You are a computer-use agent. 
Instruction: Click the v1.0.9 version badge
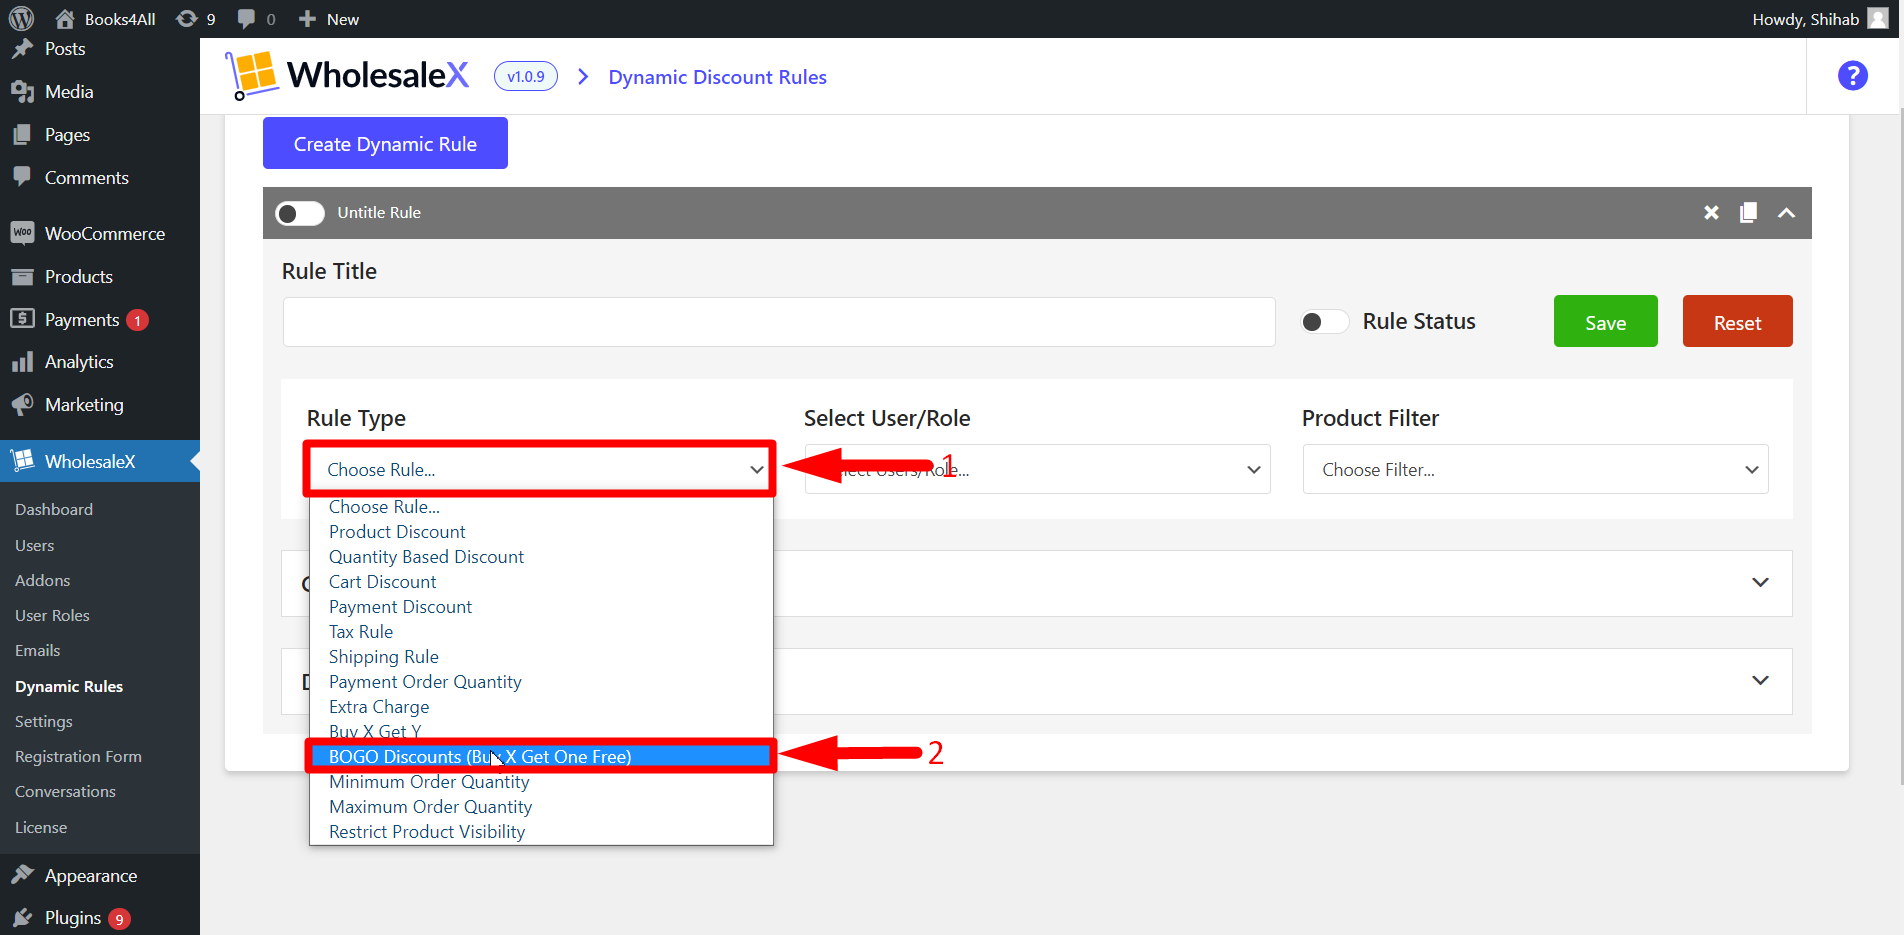pos(525,76)
